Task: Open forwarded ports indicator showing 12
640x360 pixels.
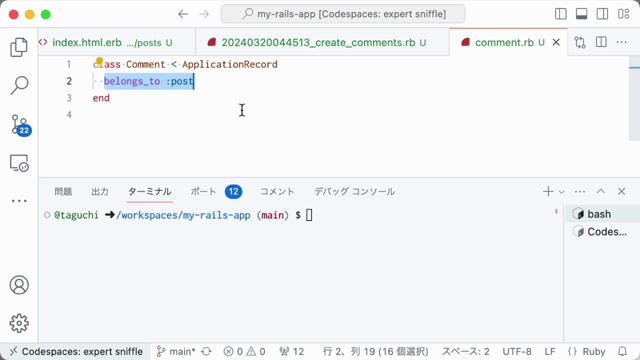Action: 291,351
